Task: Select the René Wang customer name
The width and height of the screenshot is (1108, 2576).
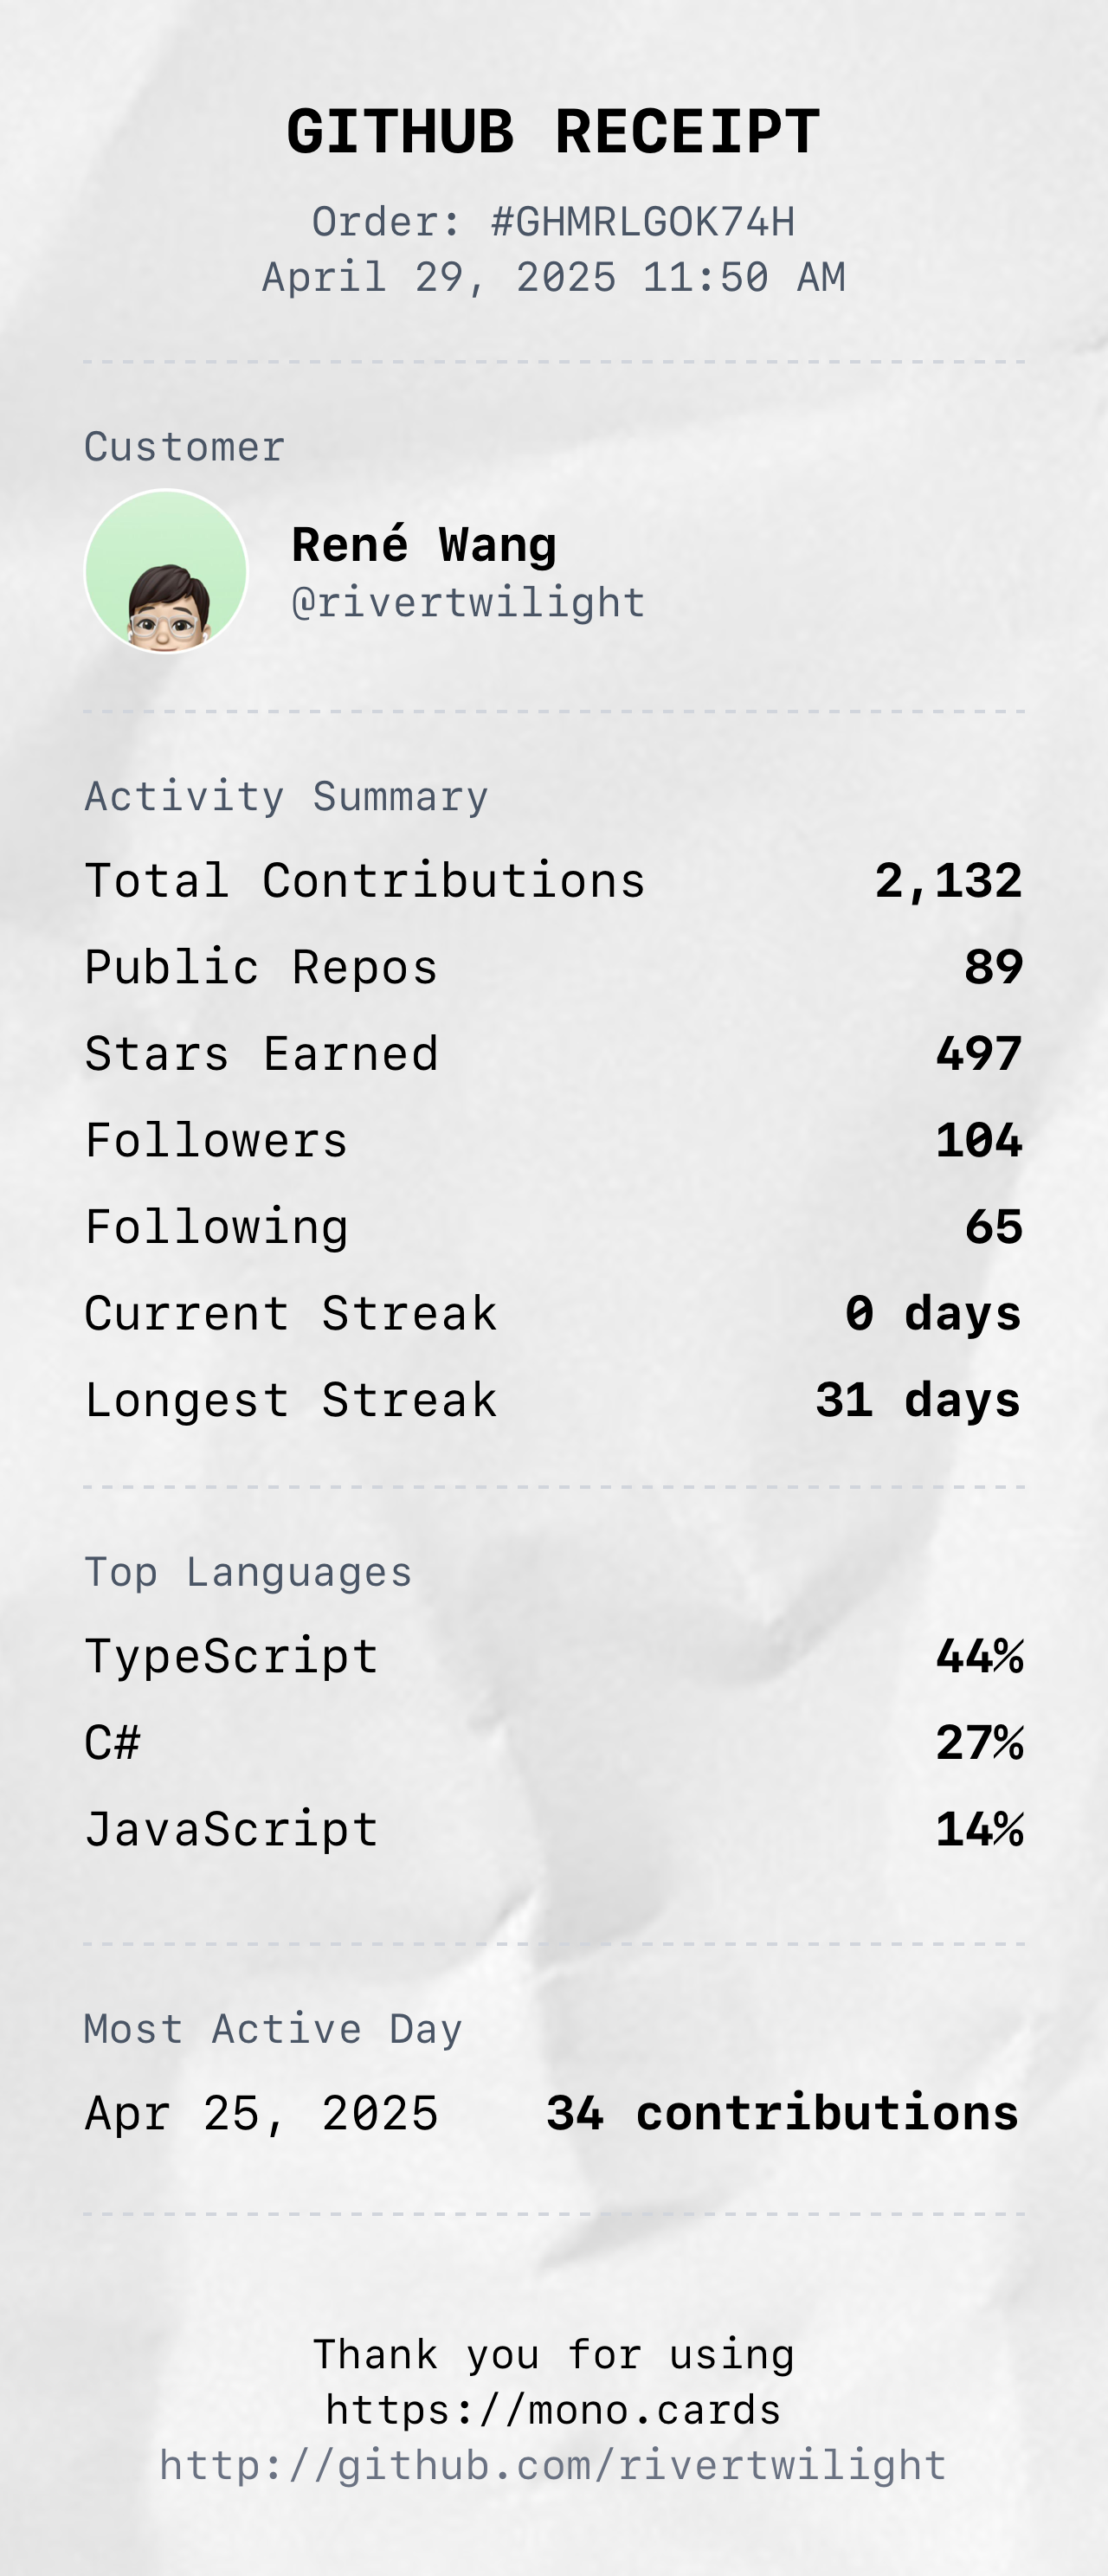Action: pyautogui.click(x=424, y=546)
